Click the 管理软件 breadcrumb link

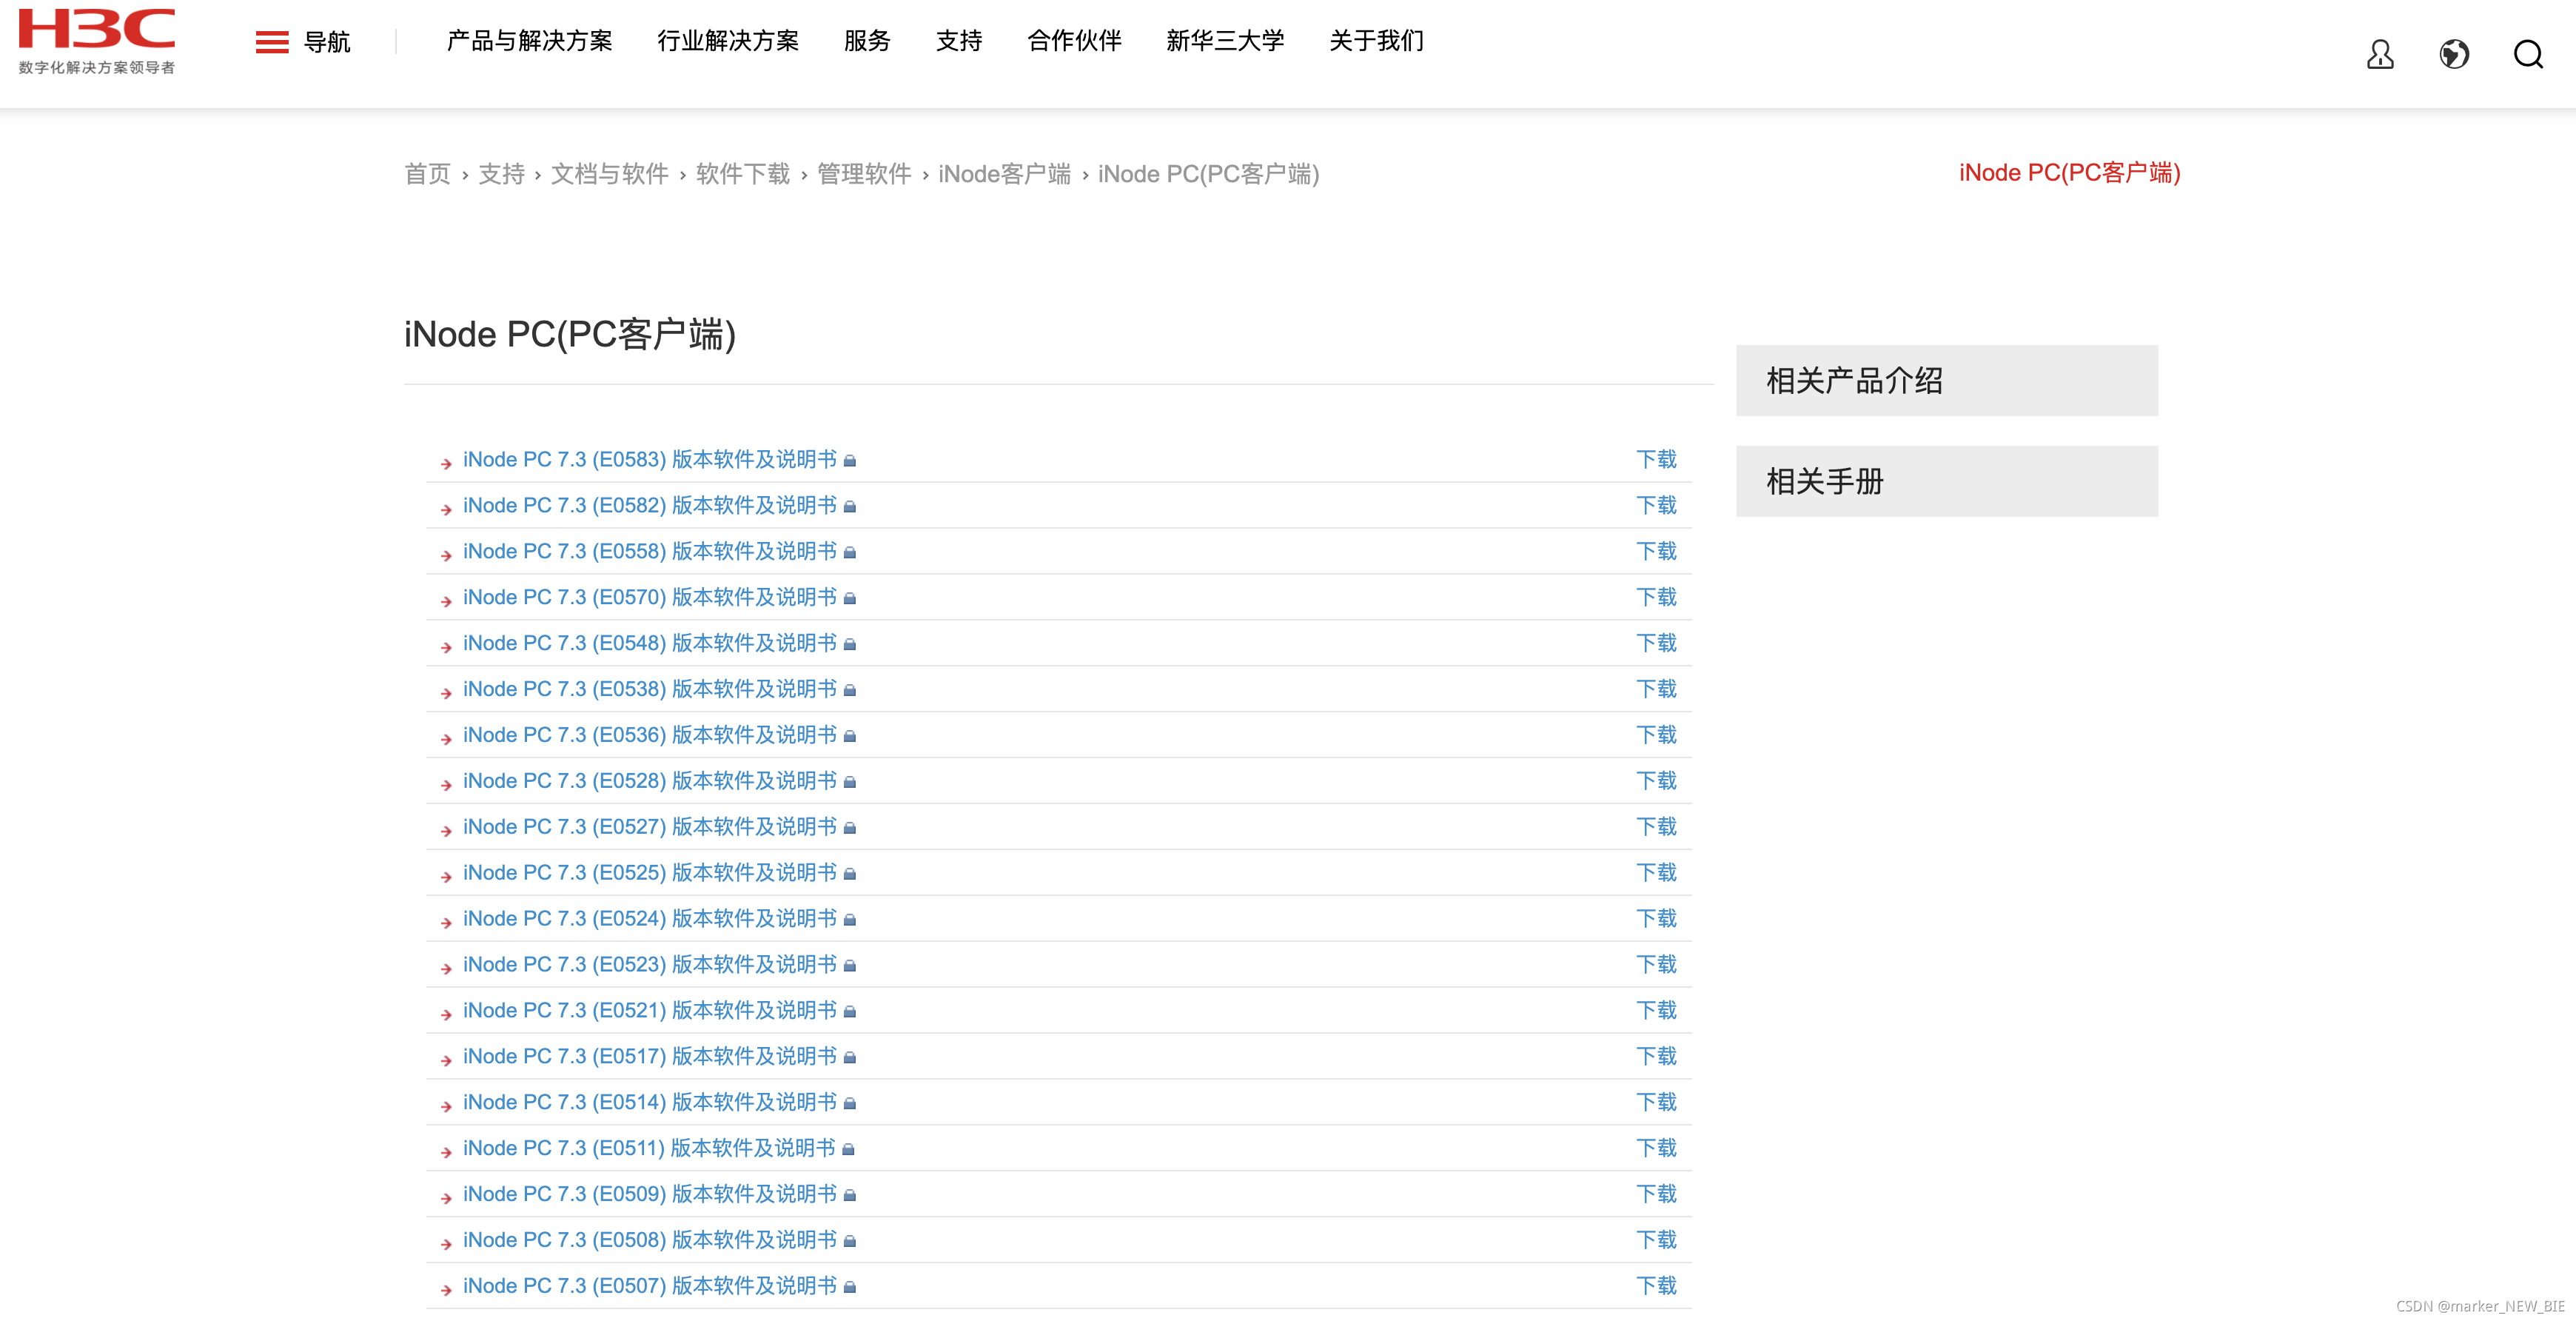[864, 173]
